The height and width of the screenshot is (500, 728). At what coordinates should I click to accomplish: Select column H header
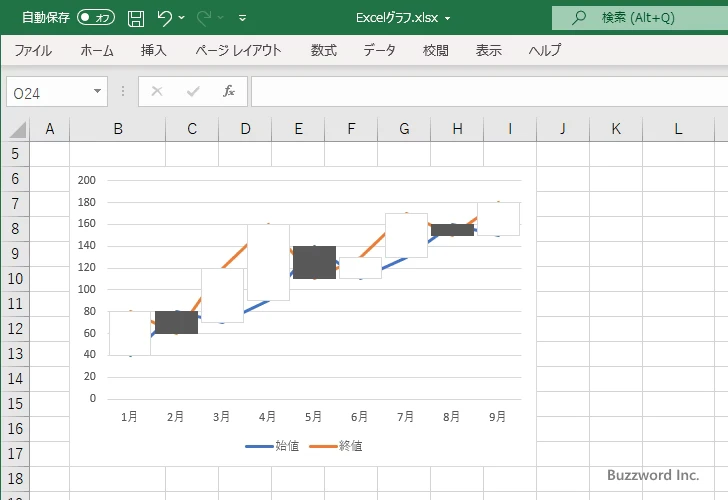(457, 129)
